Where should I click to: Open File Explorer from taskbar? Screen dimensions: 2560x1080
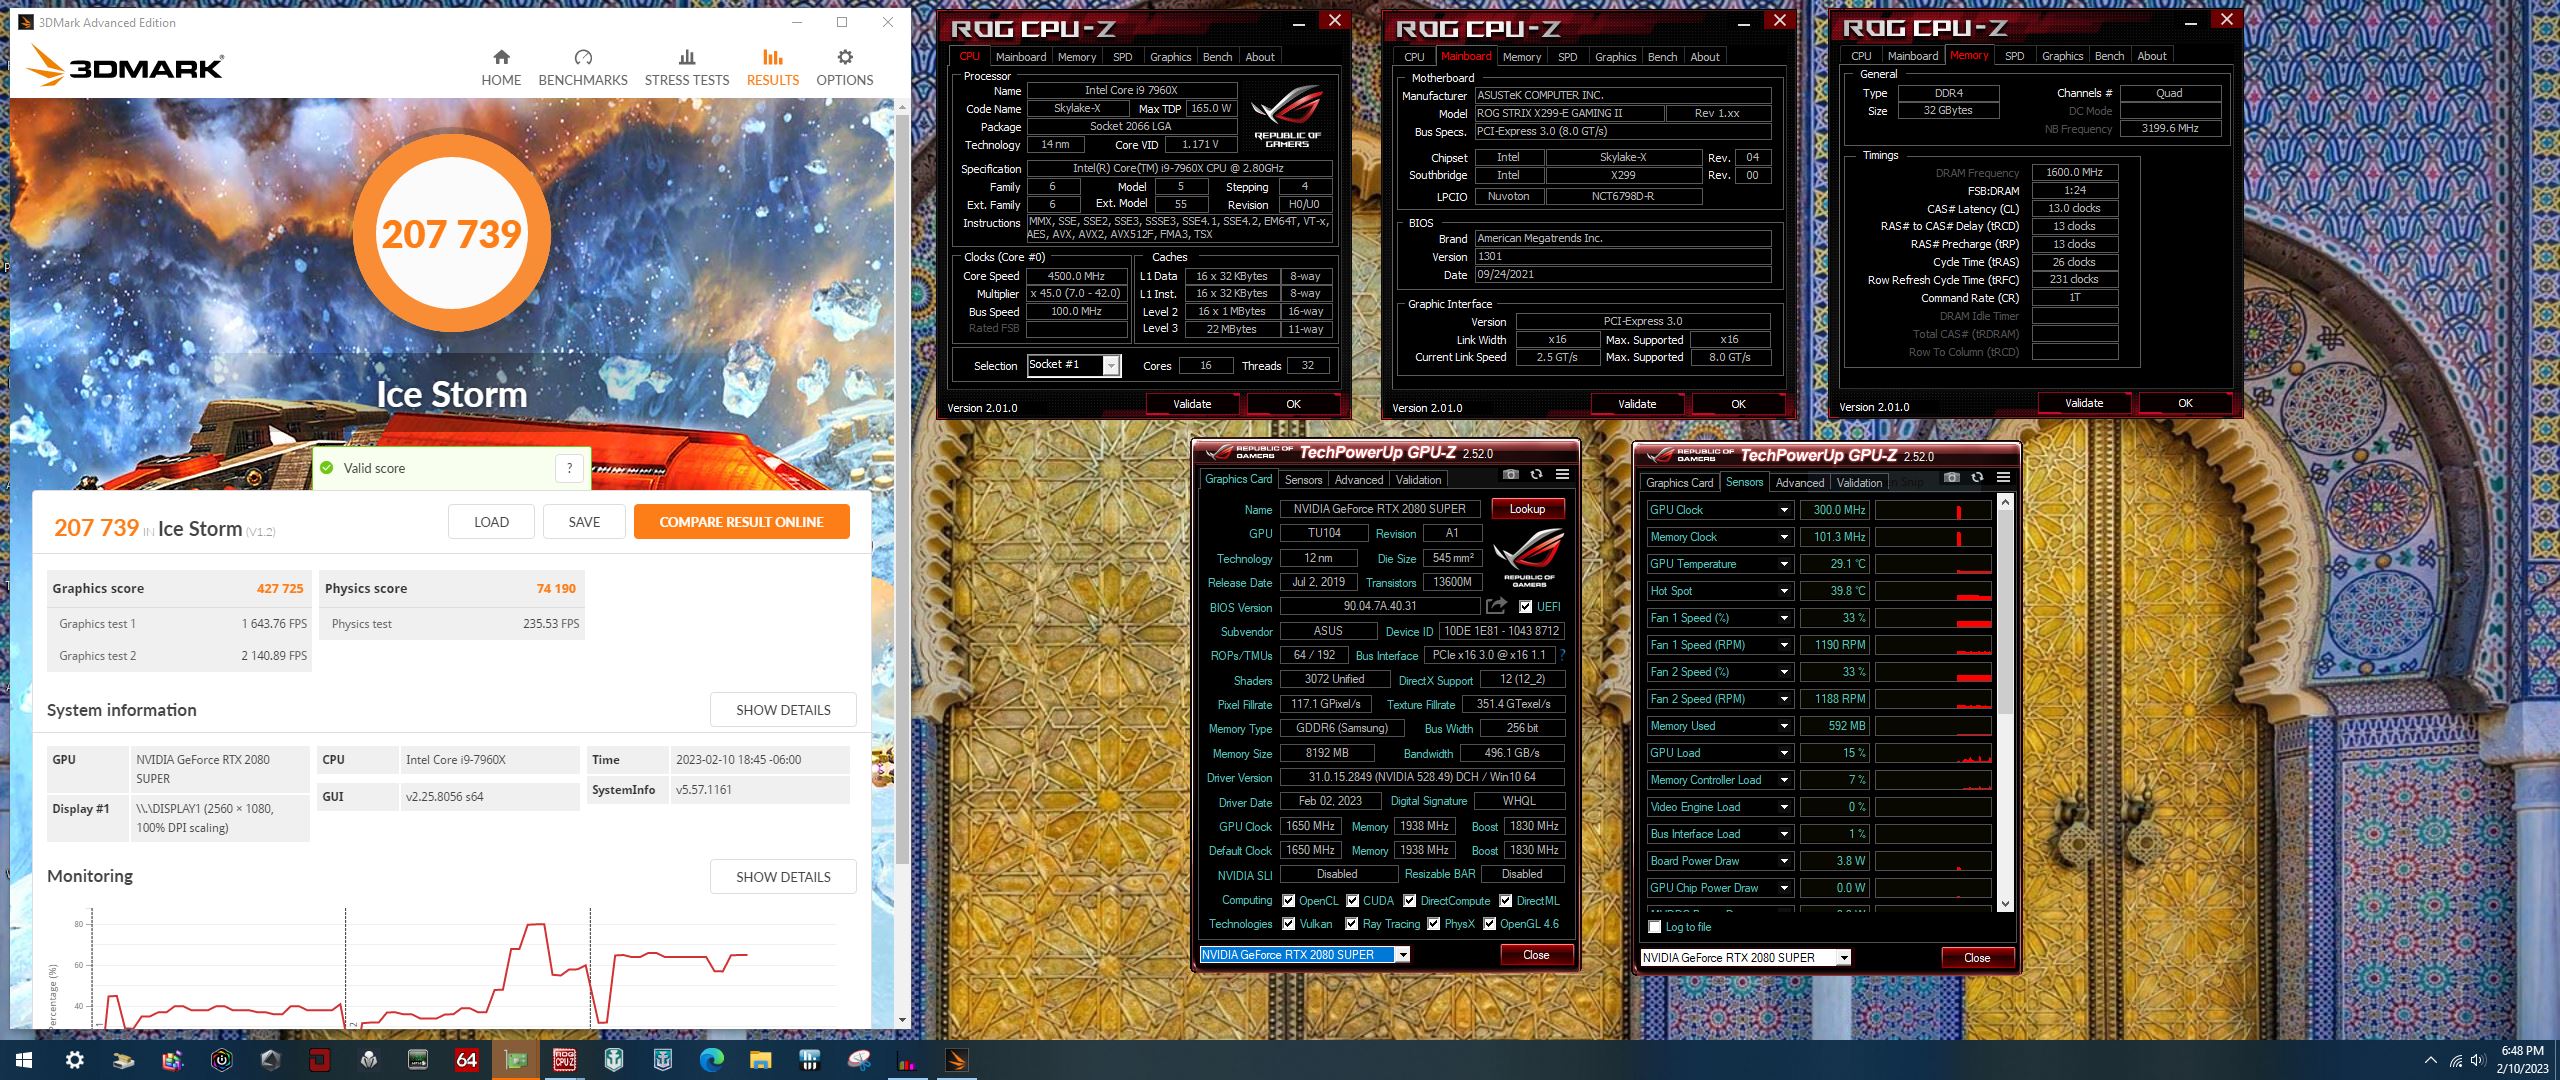click(760, 1060)
